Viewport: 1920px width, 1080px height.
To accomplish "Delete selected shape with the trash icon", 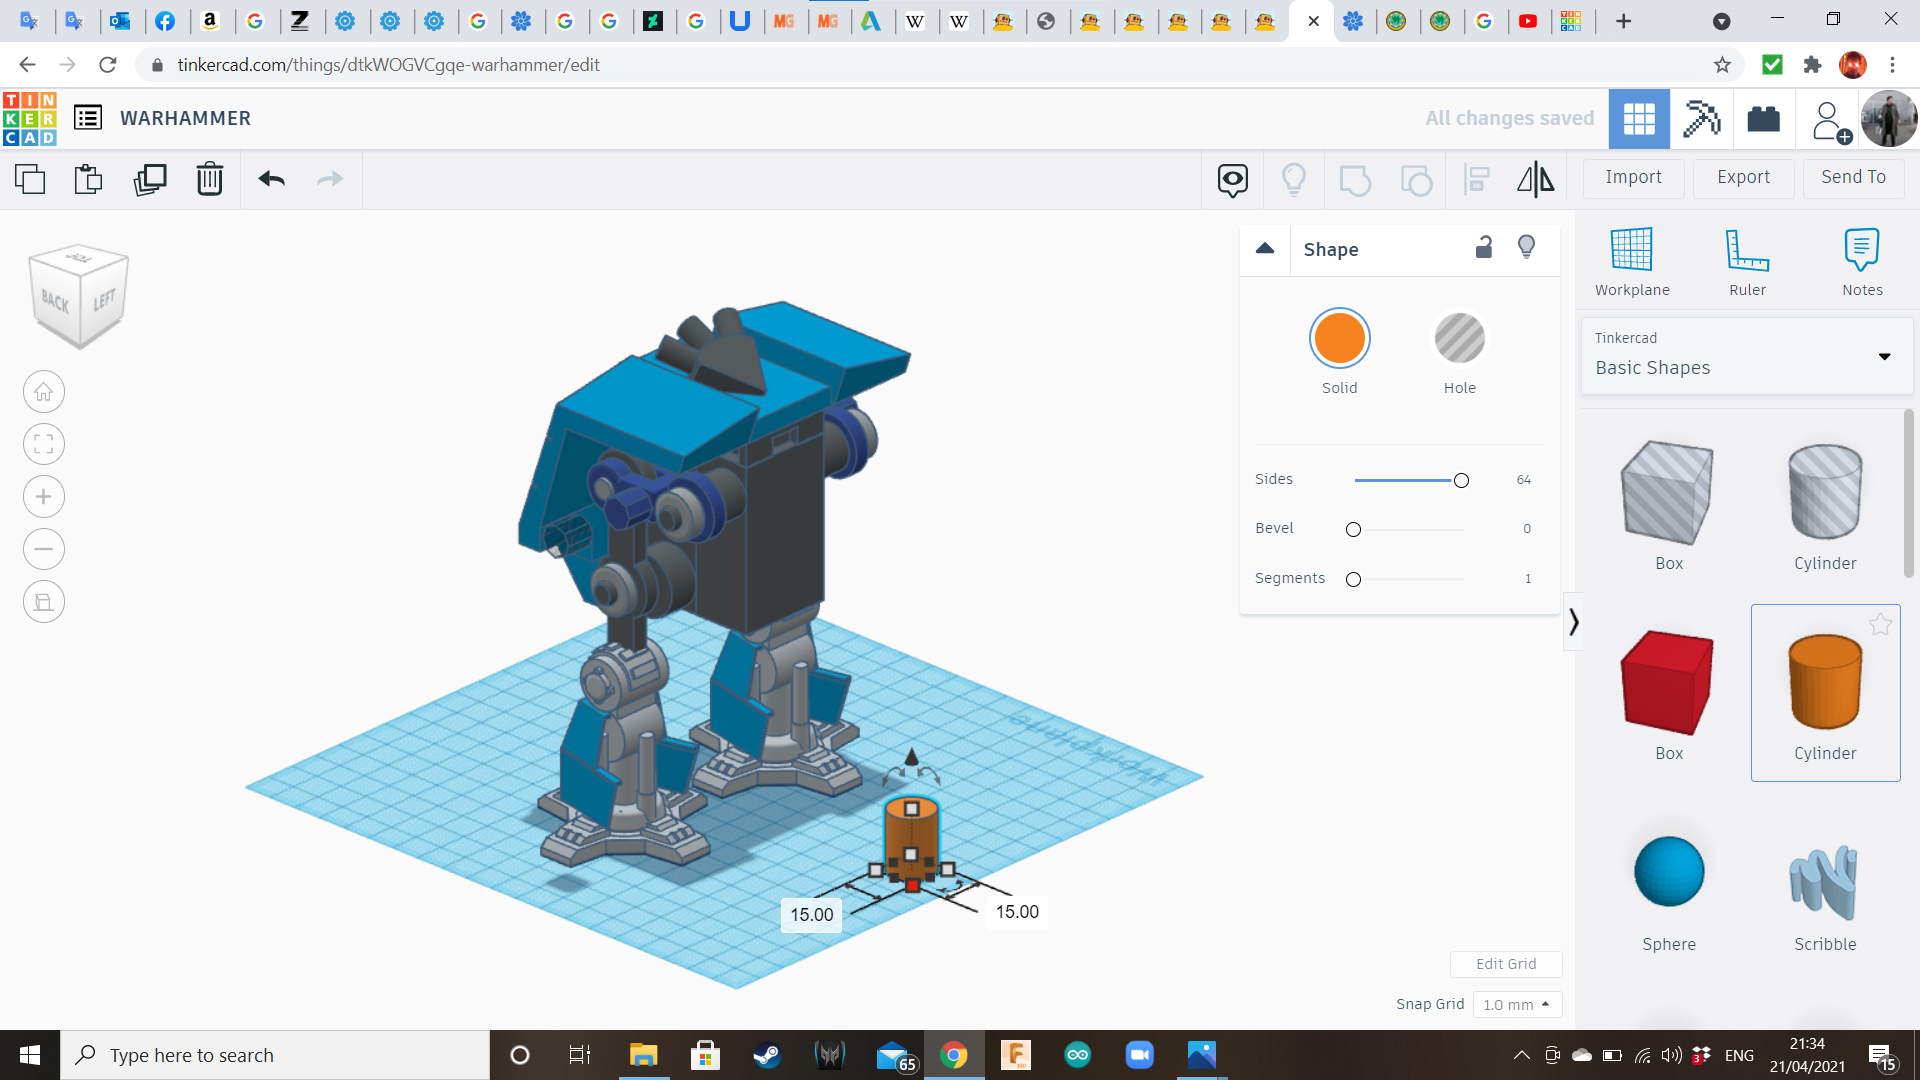I will [x=210, y=179].
